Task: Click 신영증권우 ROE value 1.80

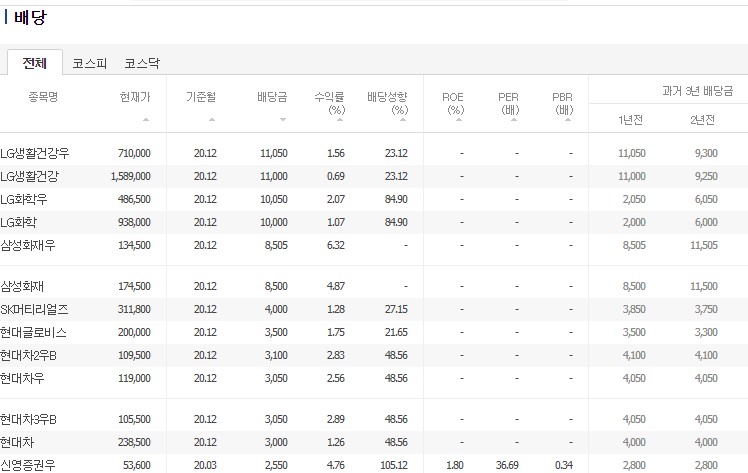Action: (x=455, y=465)
